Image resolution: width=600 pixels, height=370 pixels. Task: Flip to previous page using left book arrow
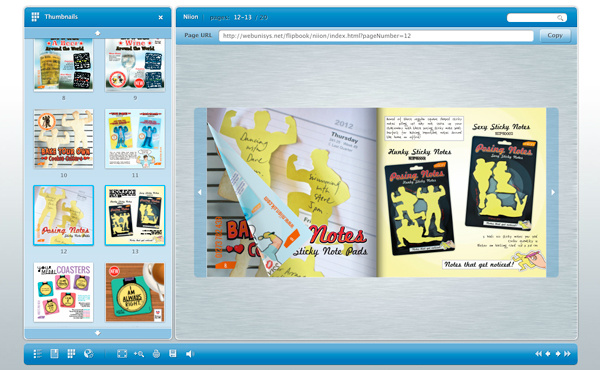point(200,192)
